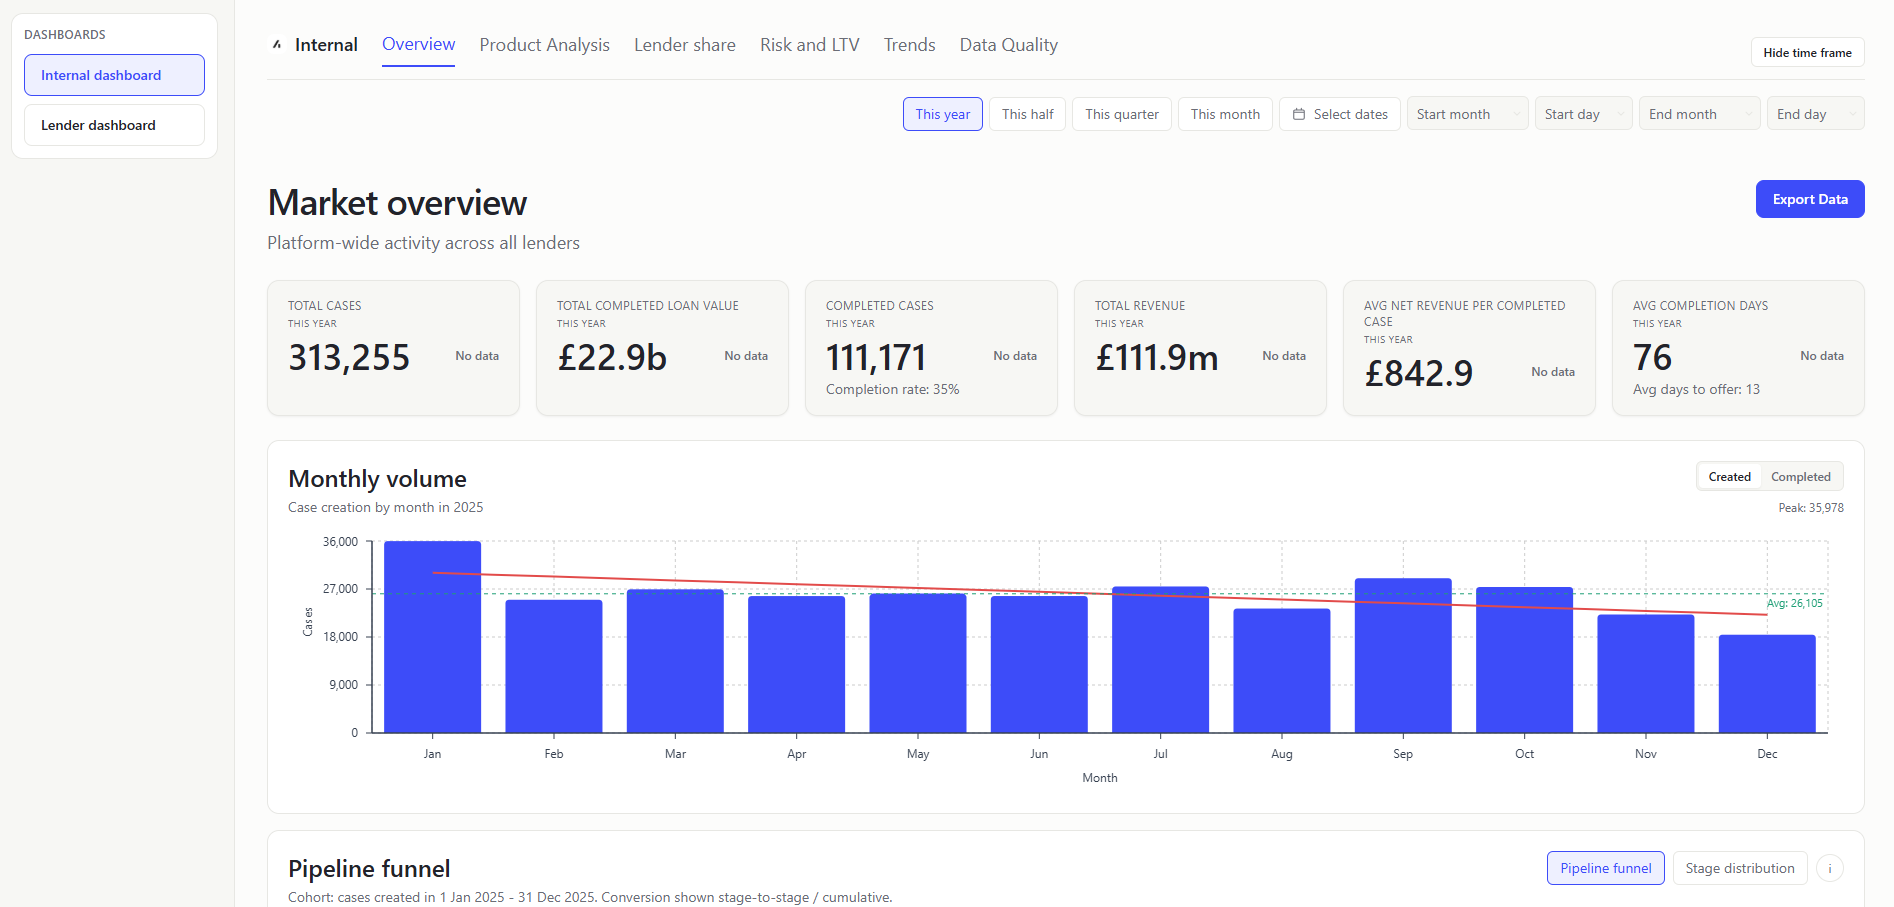1894x907 pixels.
Task: Click the collapse chevron beside Internal
Action: point(276,44)
